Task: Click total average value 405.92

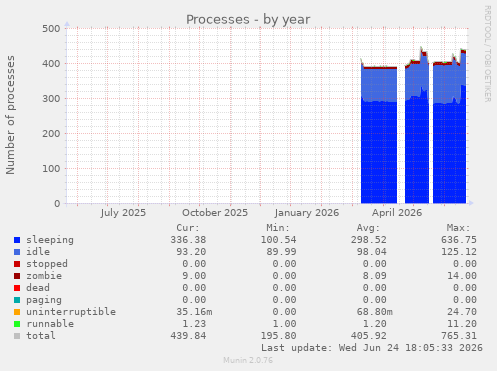Action: pyautogui.click(x=369, y=336)
